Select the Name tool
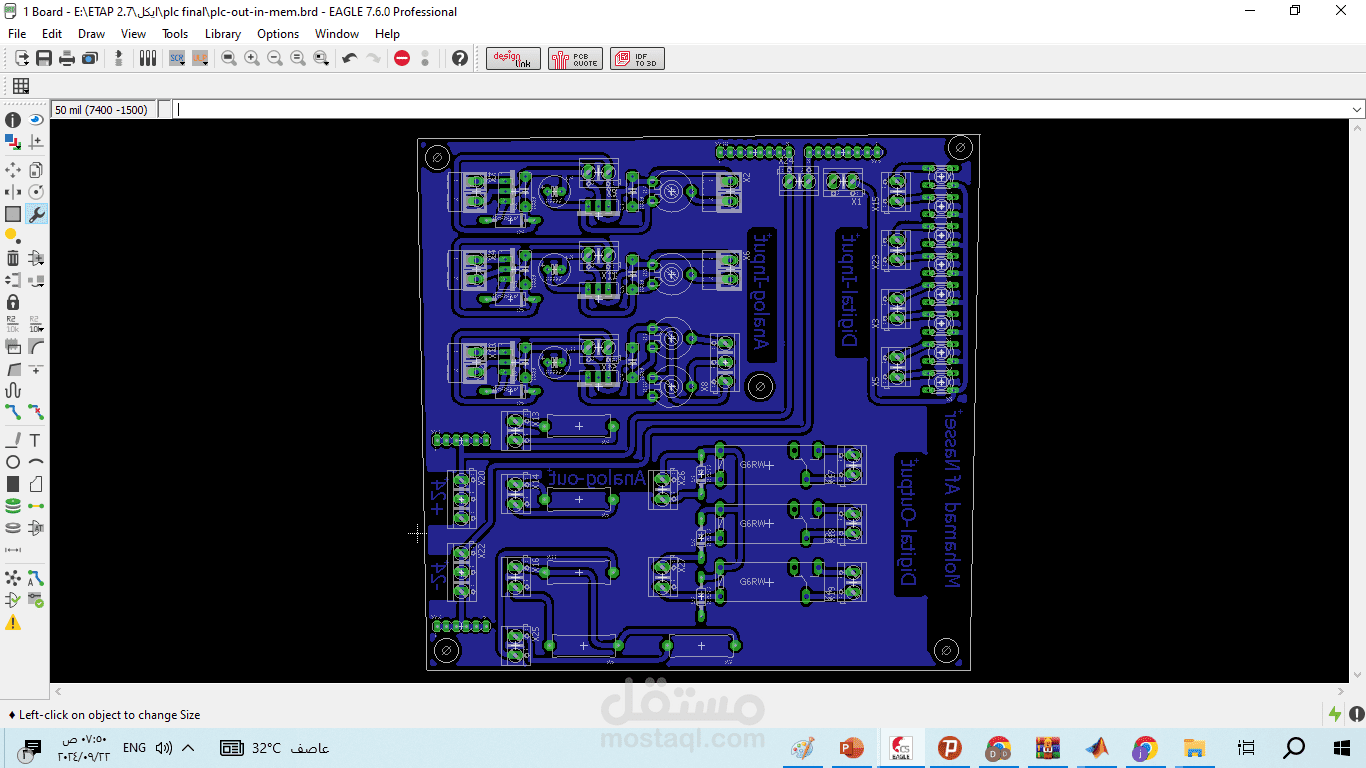The height and width of the screenshot is (768, 1366). (13, 324)
